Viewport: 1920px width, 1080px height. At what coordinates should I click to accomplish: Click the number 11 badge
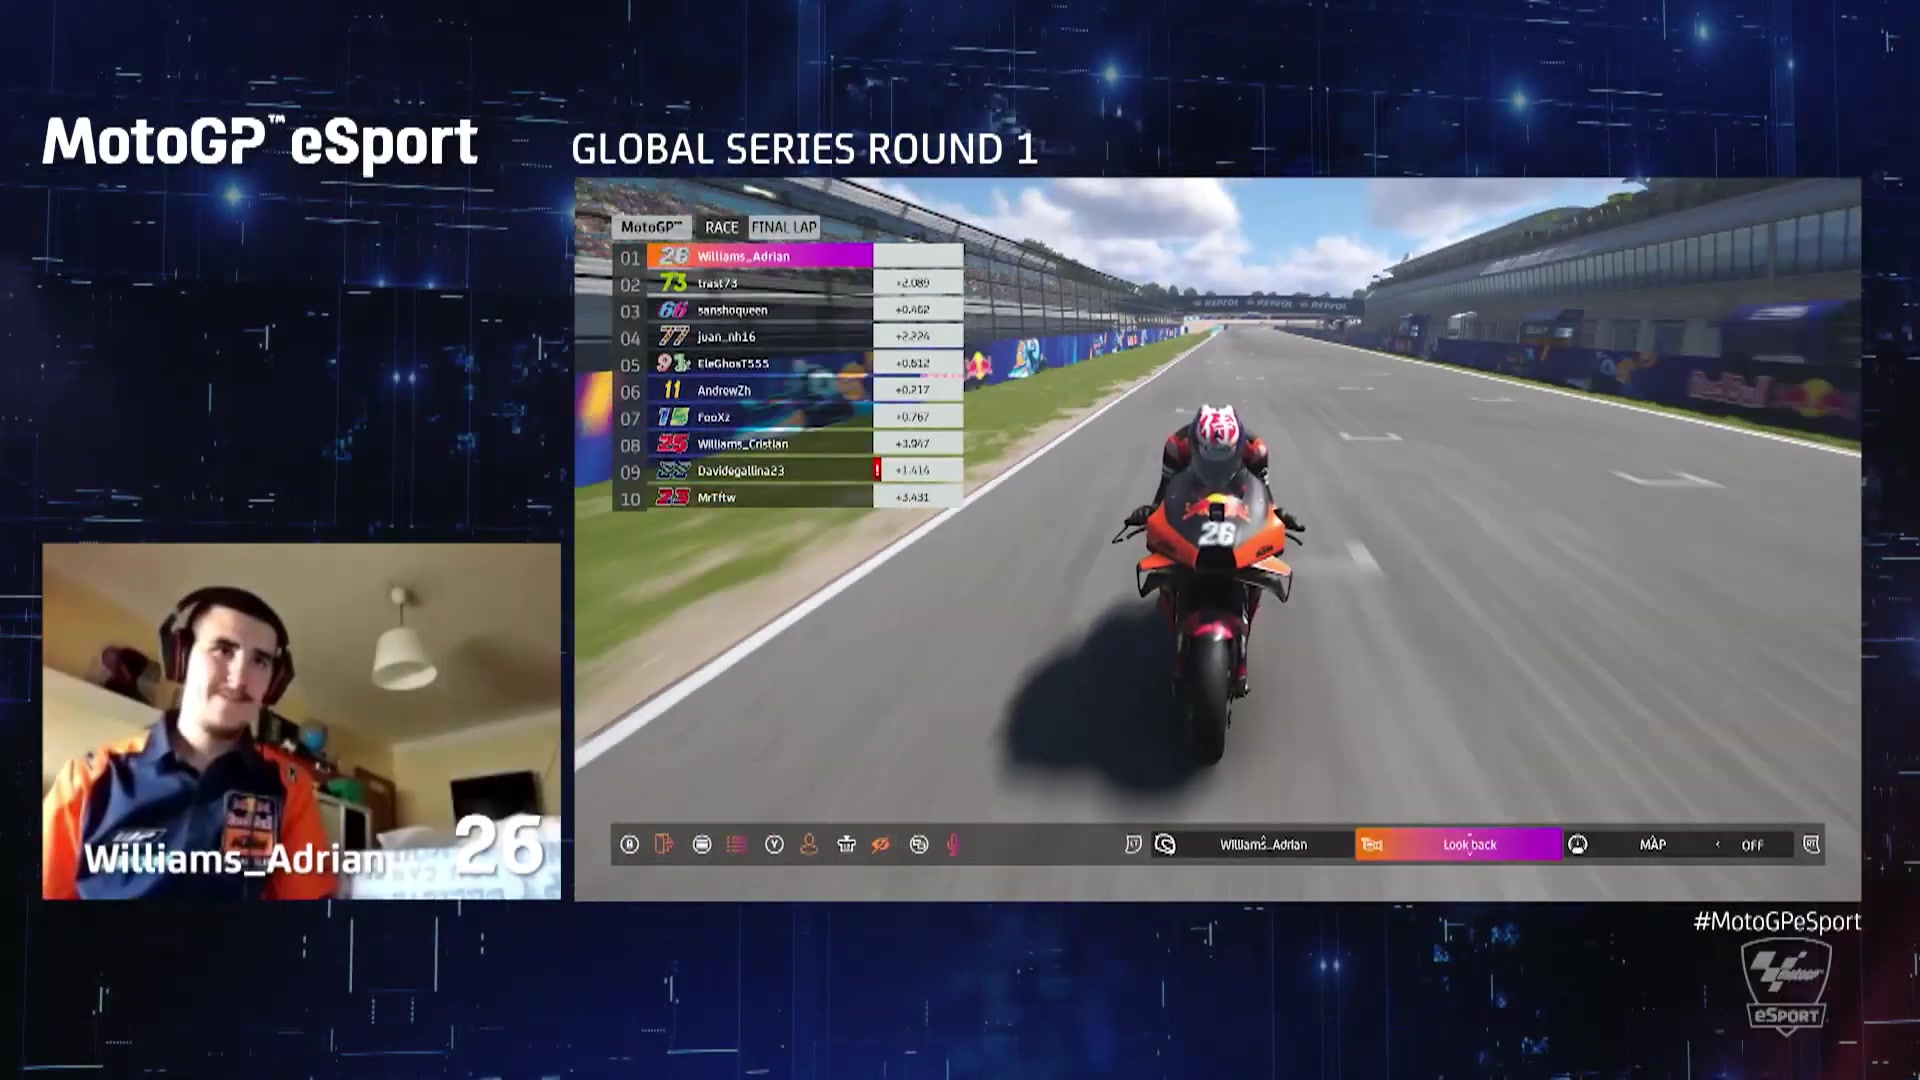coord(673,390)
